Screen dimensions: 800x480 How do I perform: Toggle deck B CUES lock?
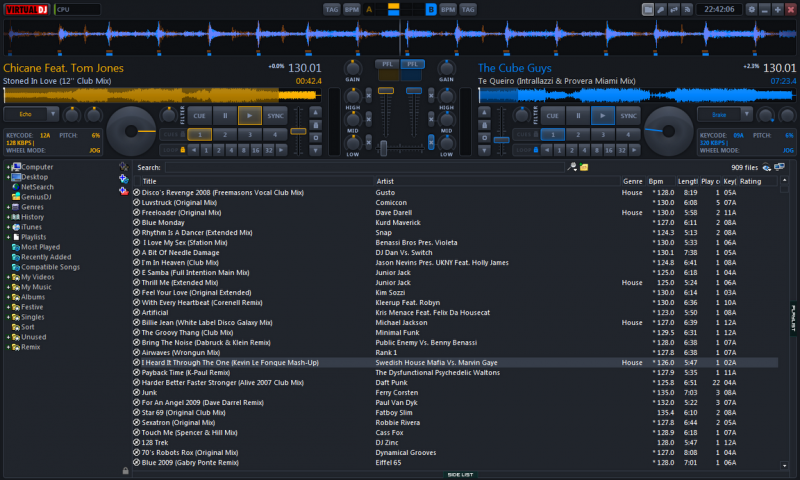click(536, 135)
